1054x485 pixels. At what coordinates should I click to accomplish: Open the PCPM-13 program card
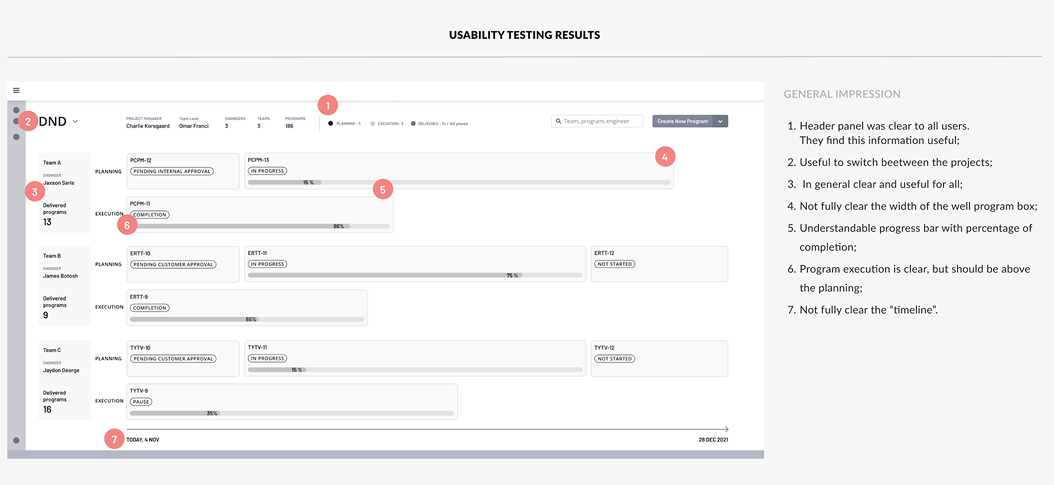tap(458, 171)
